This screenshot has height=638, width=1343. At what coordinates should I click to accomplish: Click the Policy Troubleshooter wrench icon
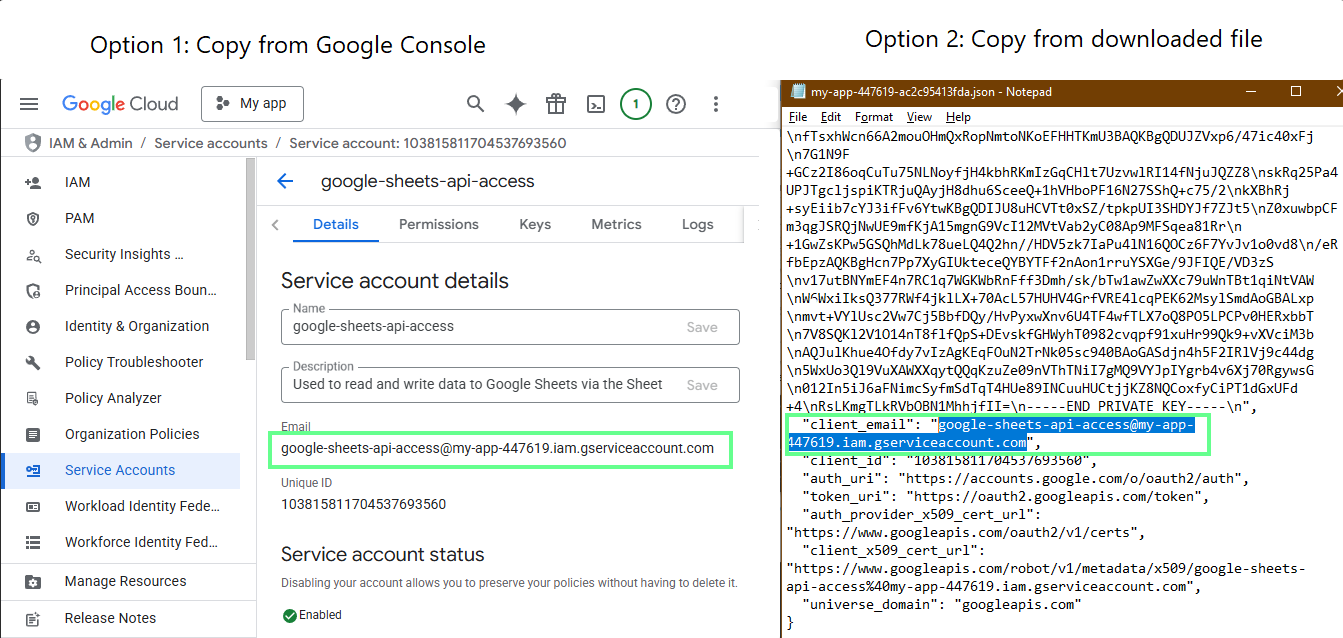click(x=31, y=361)
